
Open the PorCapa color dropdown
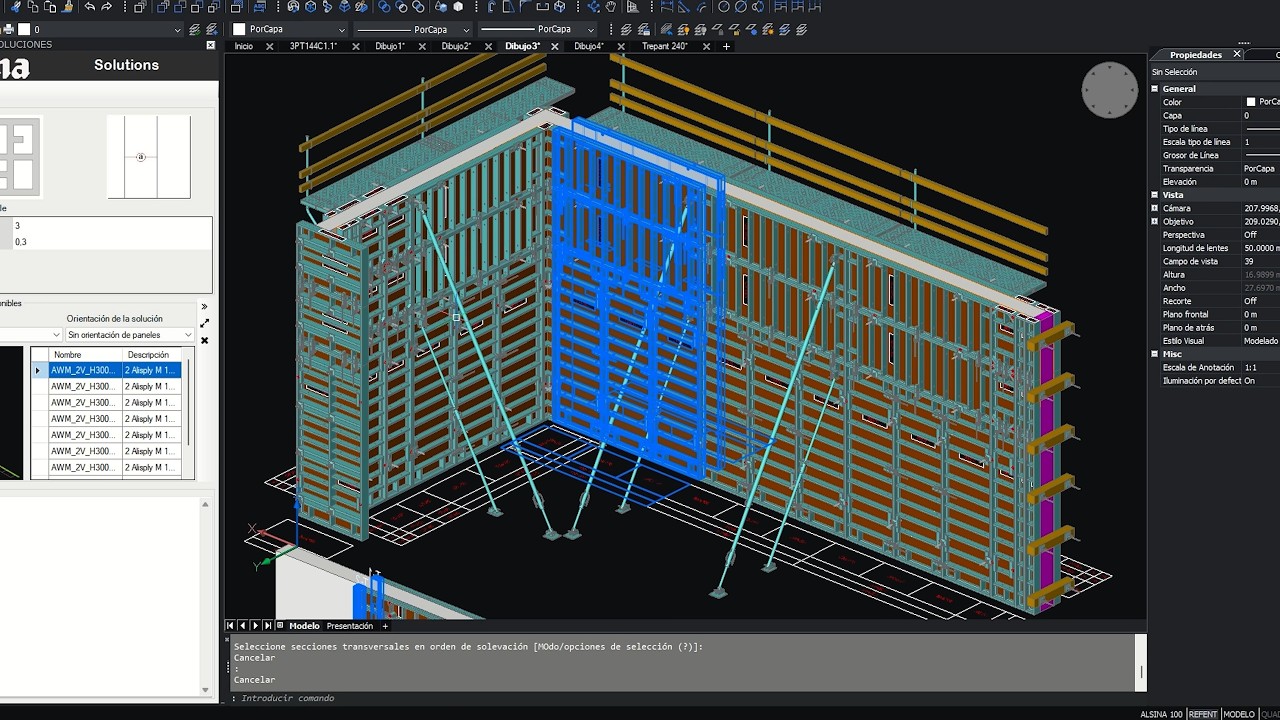tap(290, 29)
